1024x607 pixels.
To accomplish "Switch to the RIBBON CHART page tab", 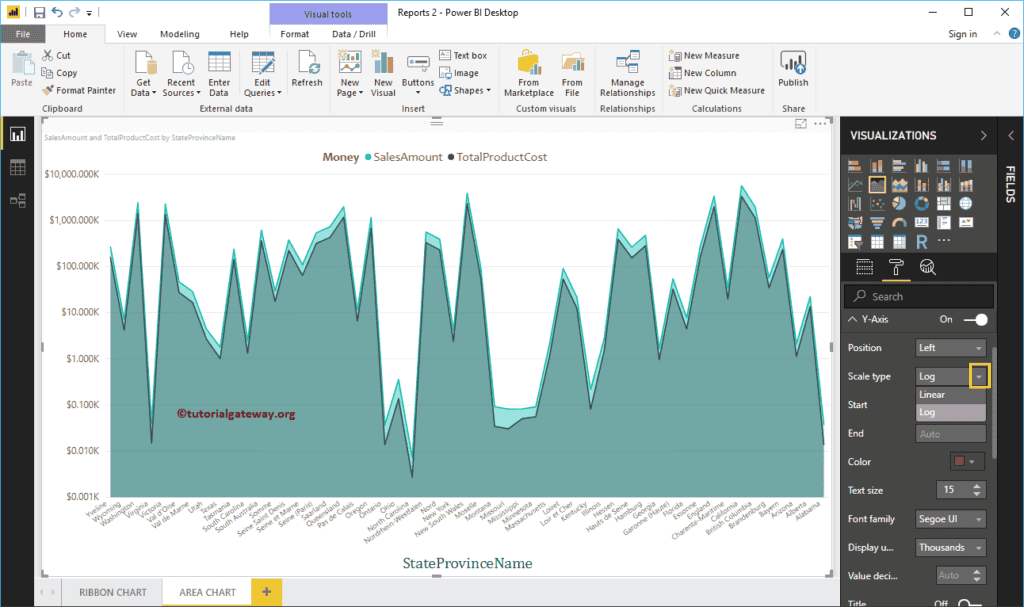I will coord(112,592).
